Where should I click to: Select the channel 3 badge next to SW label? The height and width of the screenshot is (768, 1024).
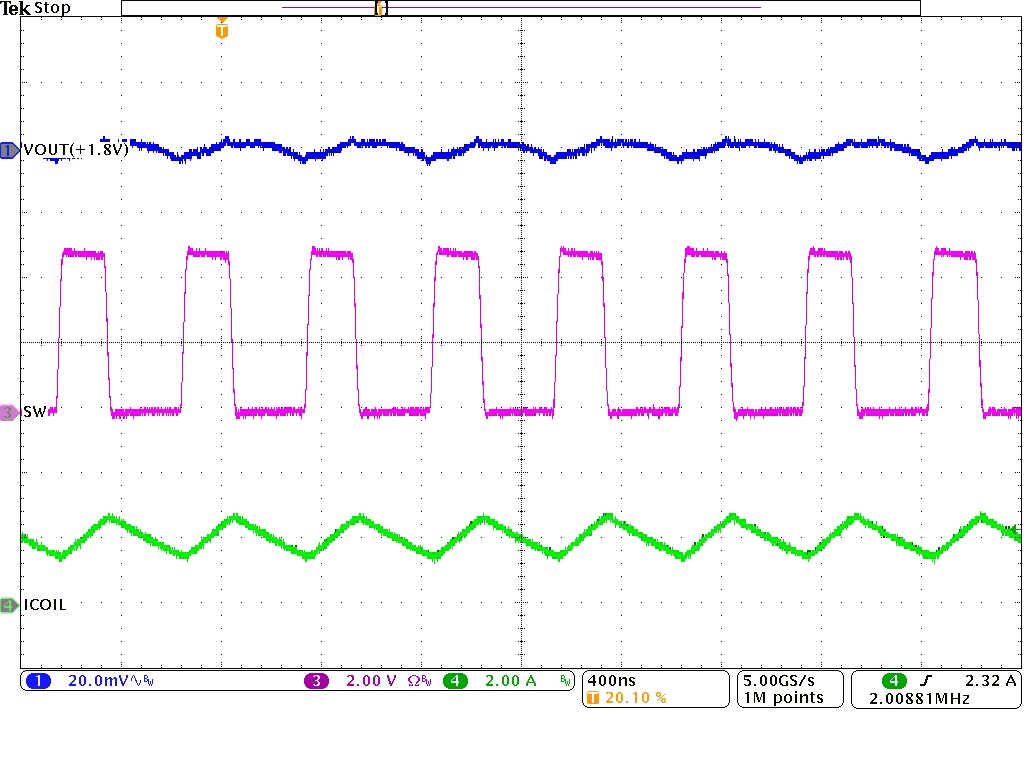tap(7, 411)
